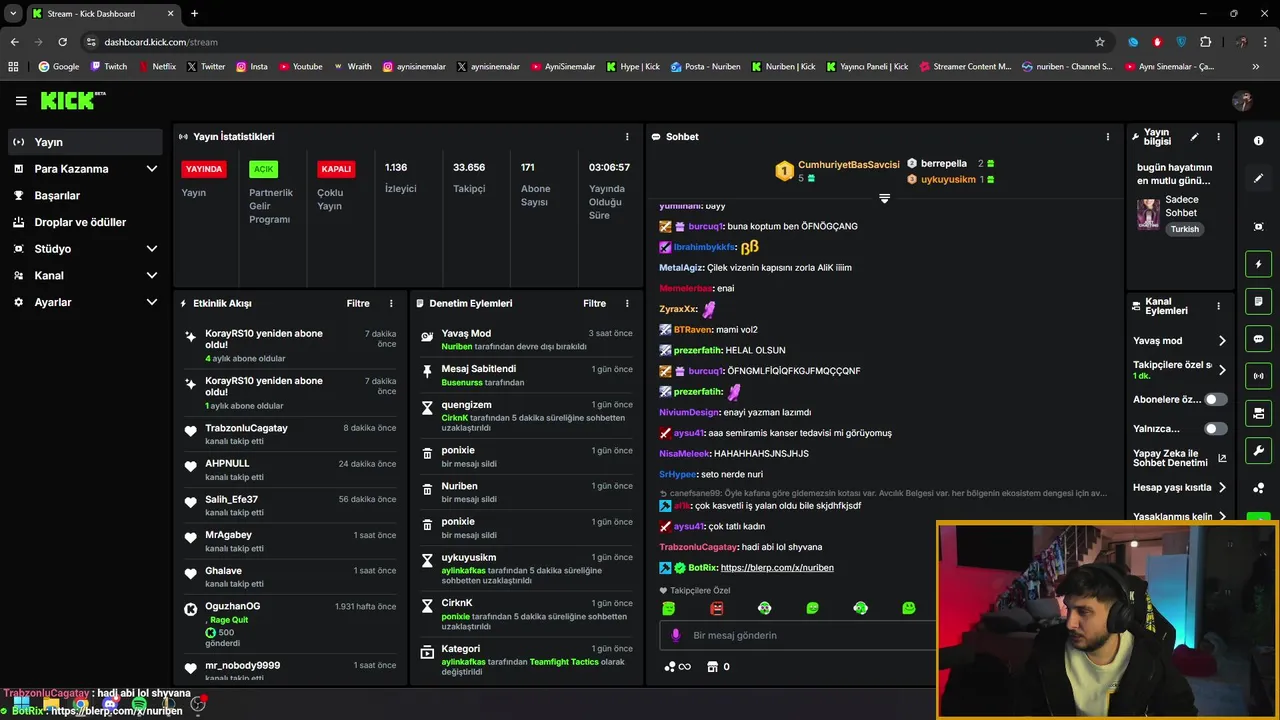Open the Denetim Eylemleri three-dot menu
Screen dimensions: 1280x720
point(627,303)
